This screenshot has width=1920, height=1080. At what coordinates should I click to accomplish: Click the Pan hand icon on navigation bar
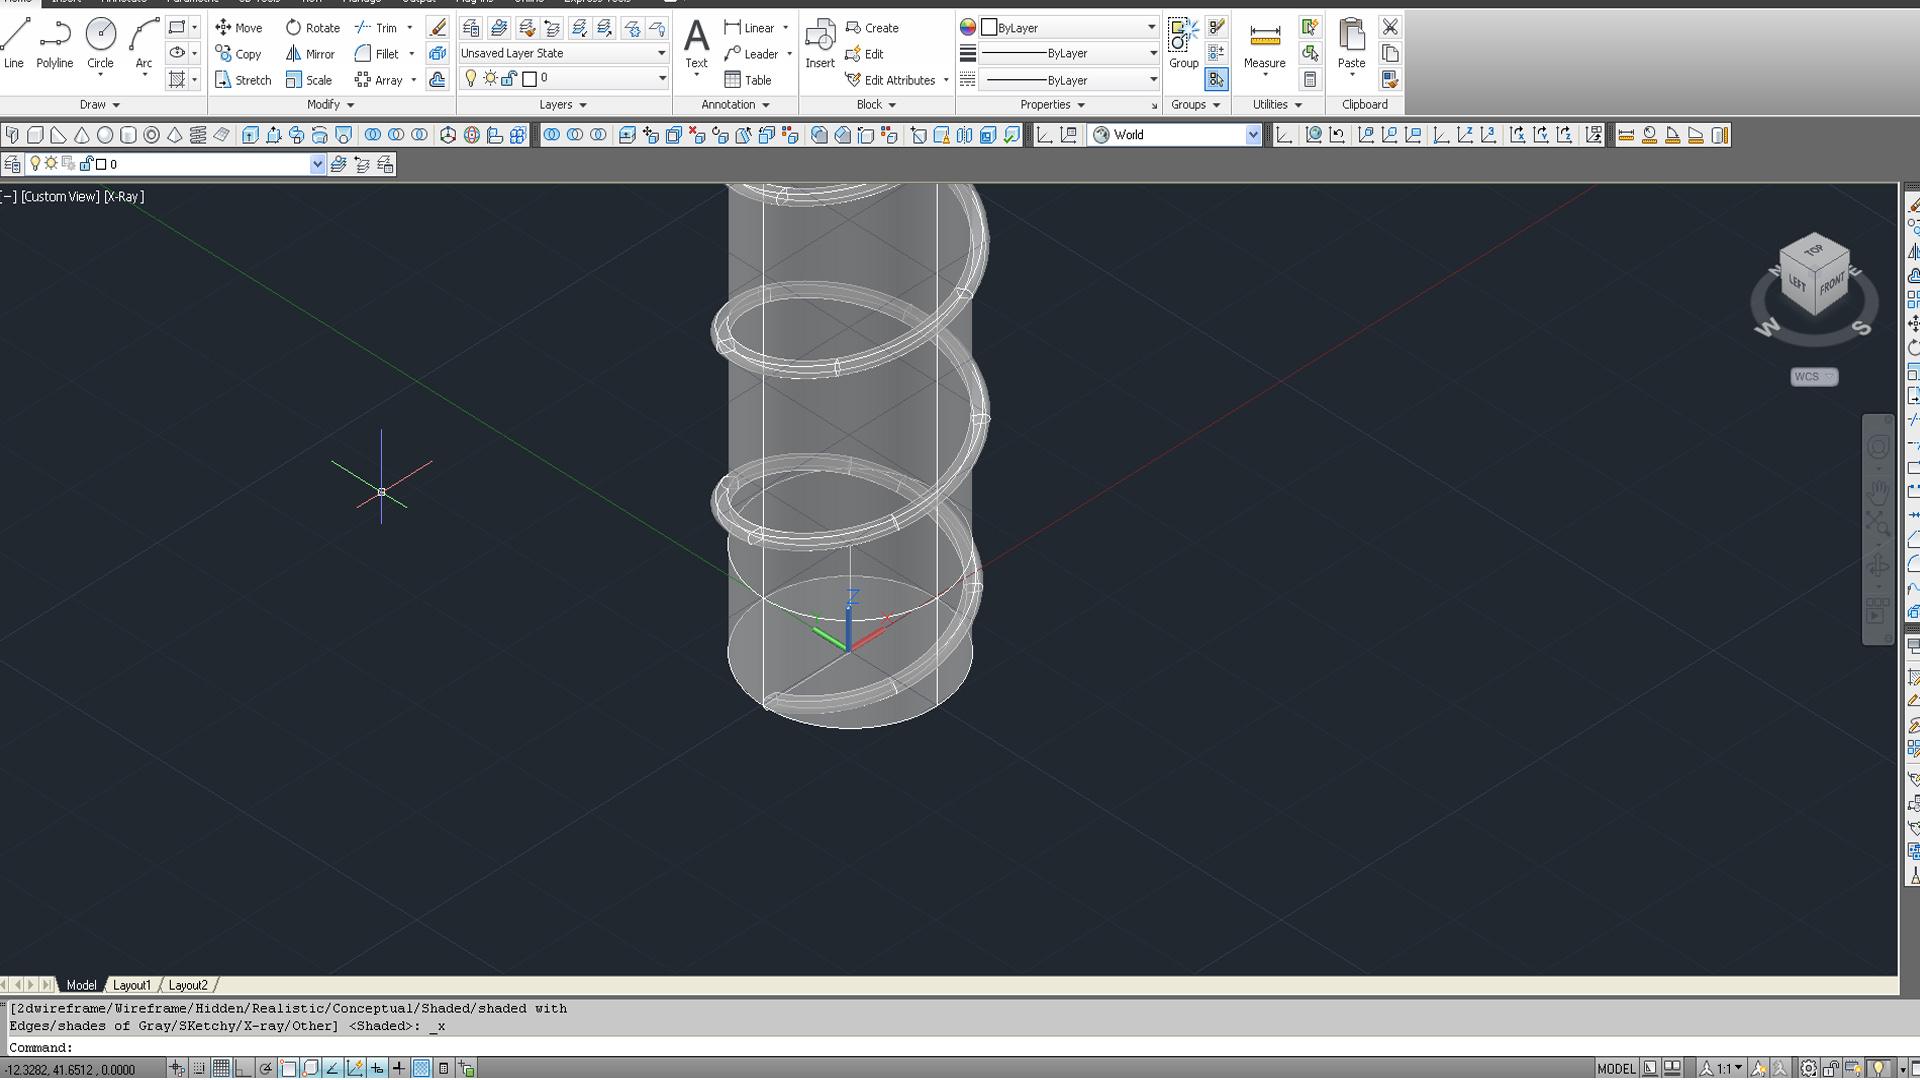point(1878,493)
